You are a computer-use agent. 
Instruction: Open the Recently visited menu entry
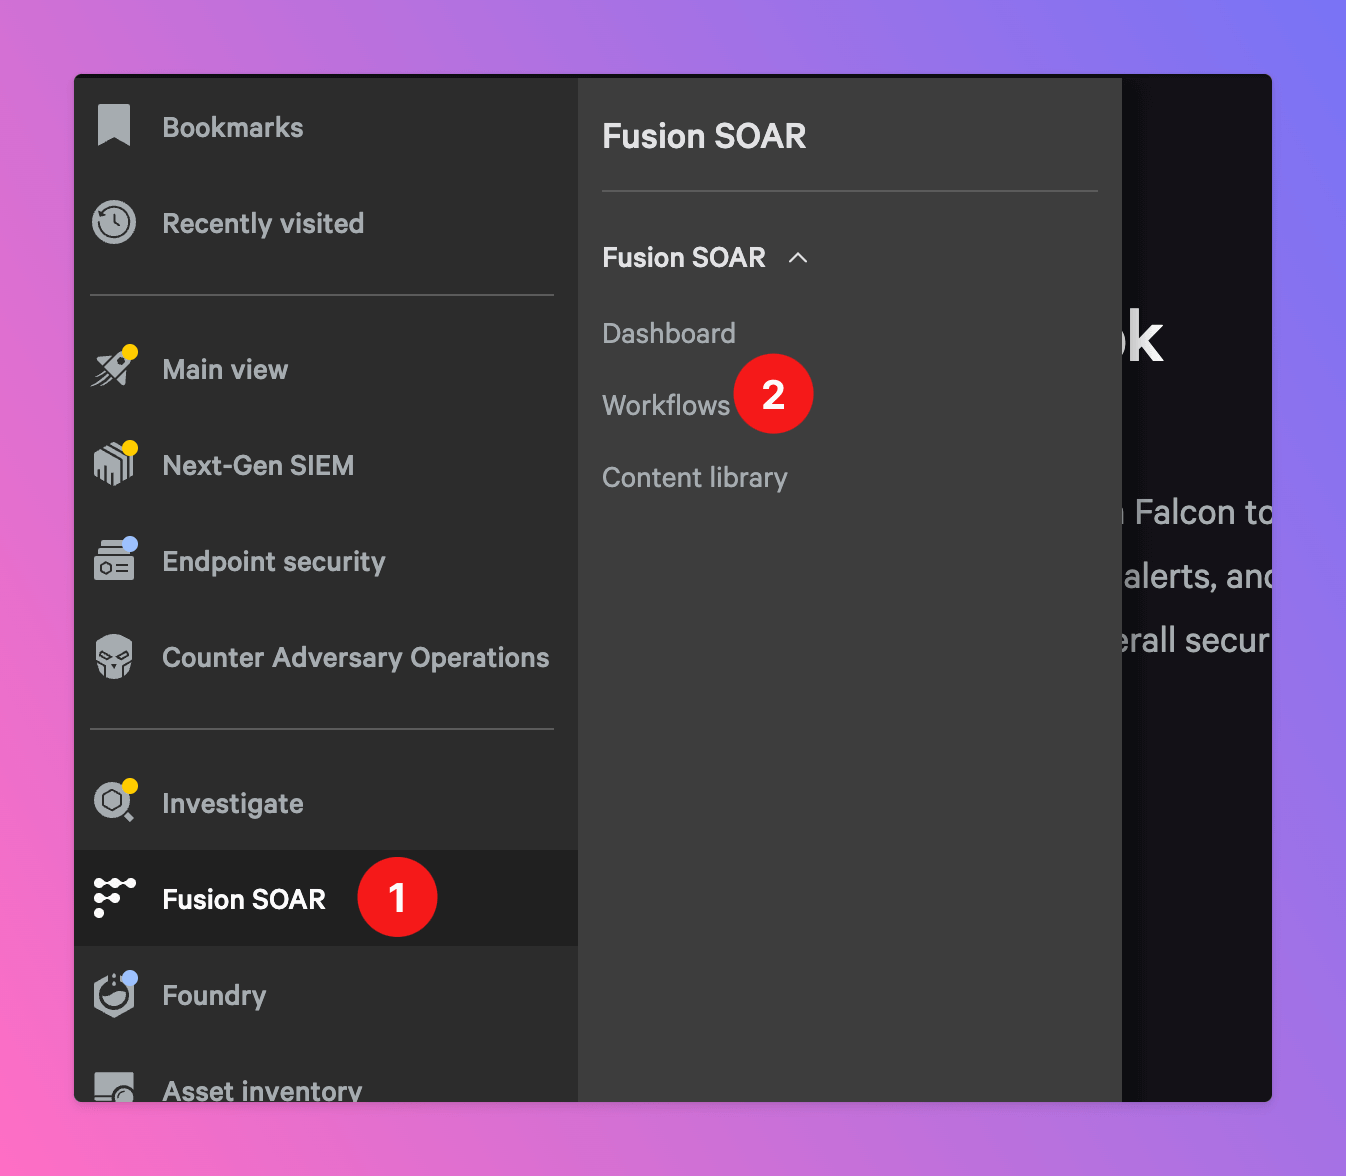coord(263,223)
